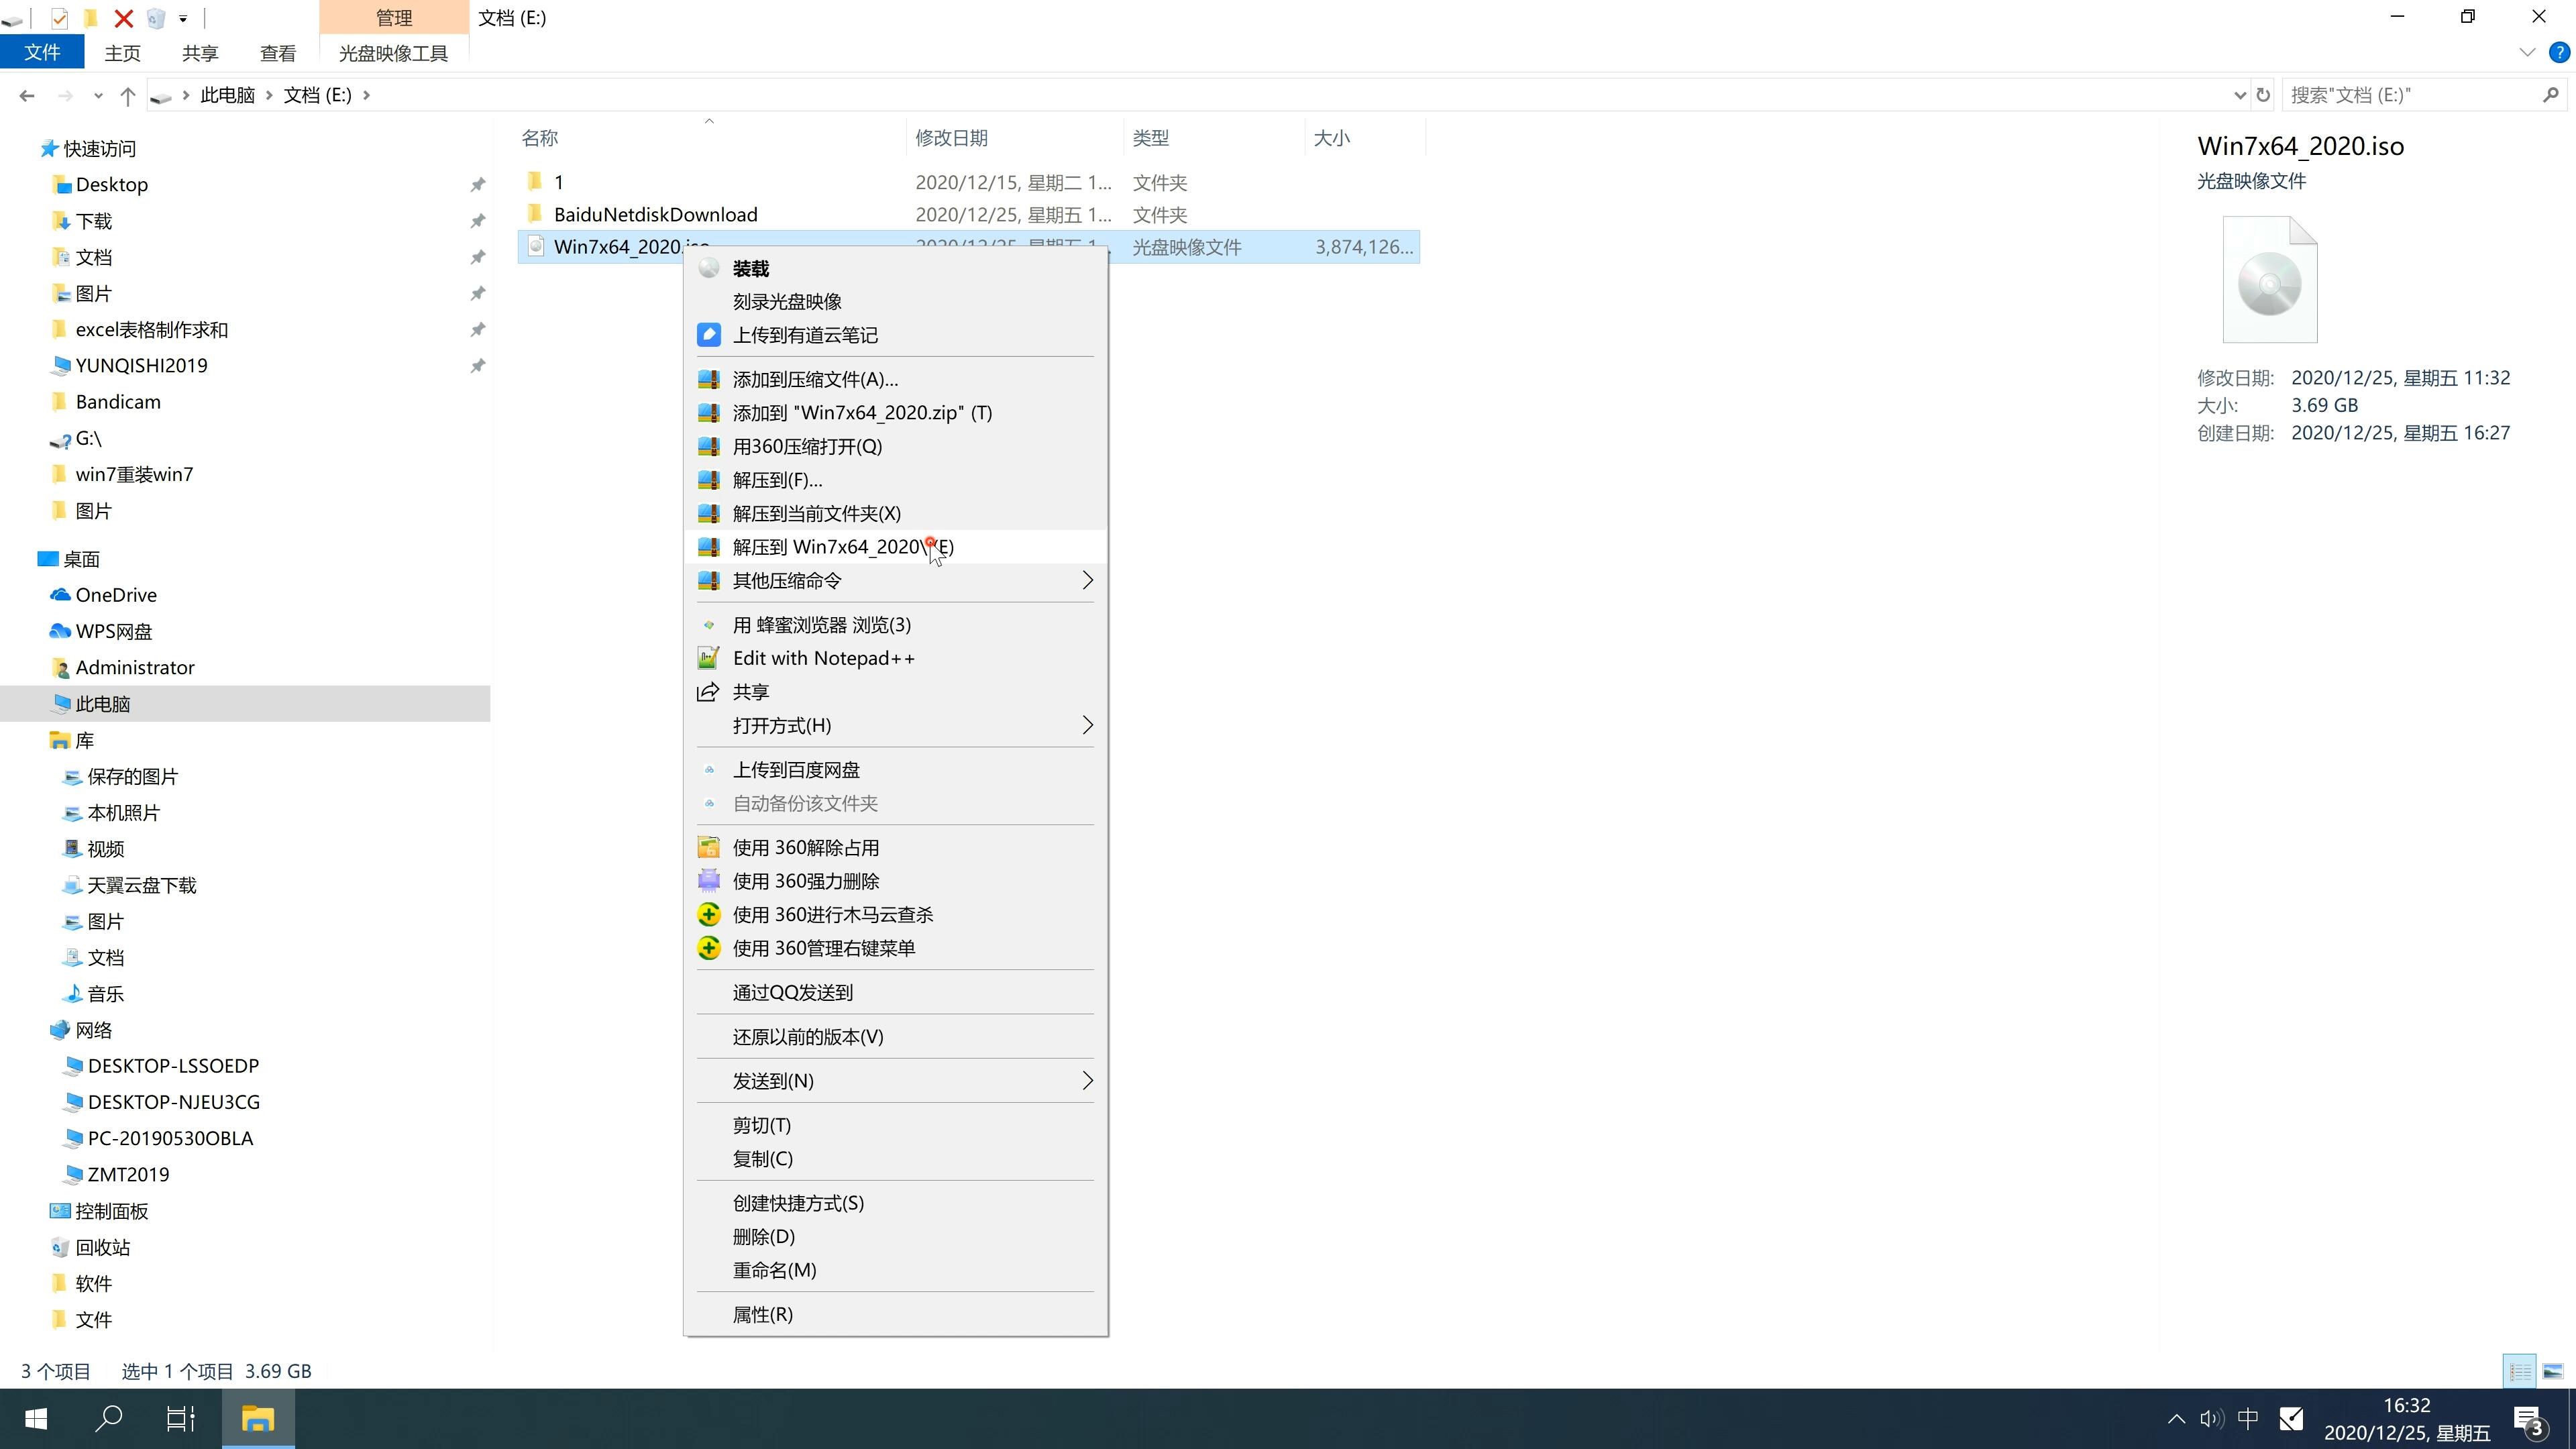Viewport: 2576px width, 1449px height.
Task: Click 添加到压缩文件(A)... option
Action: [x=814, y=378]
